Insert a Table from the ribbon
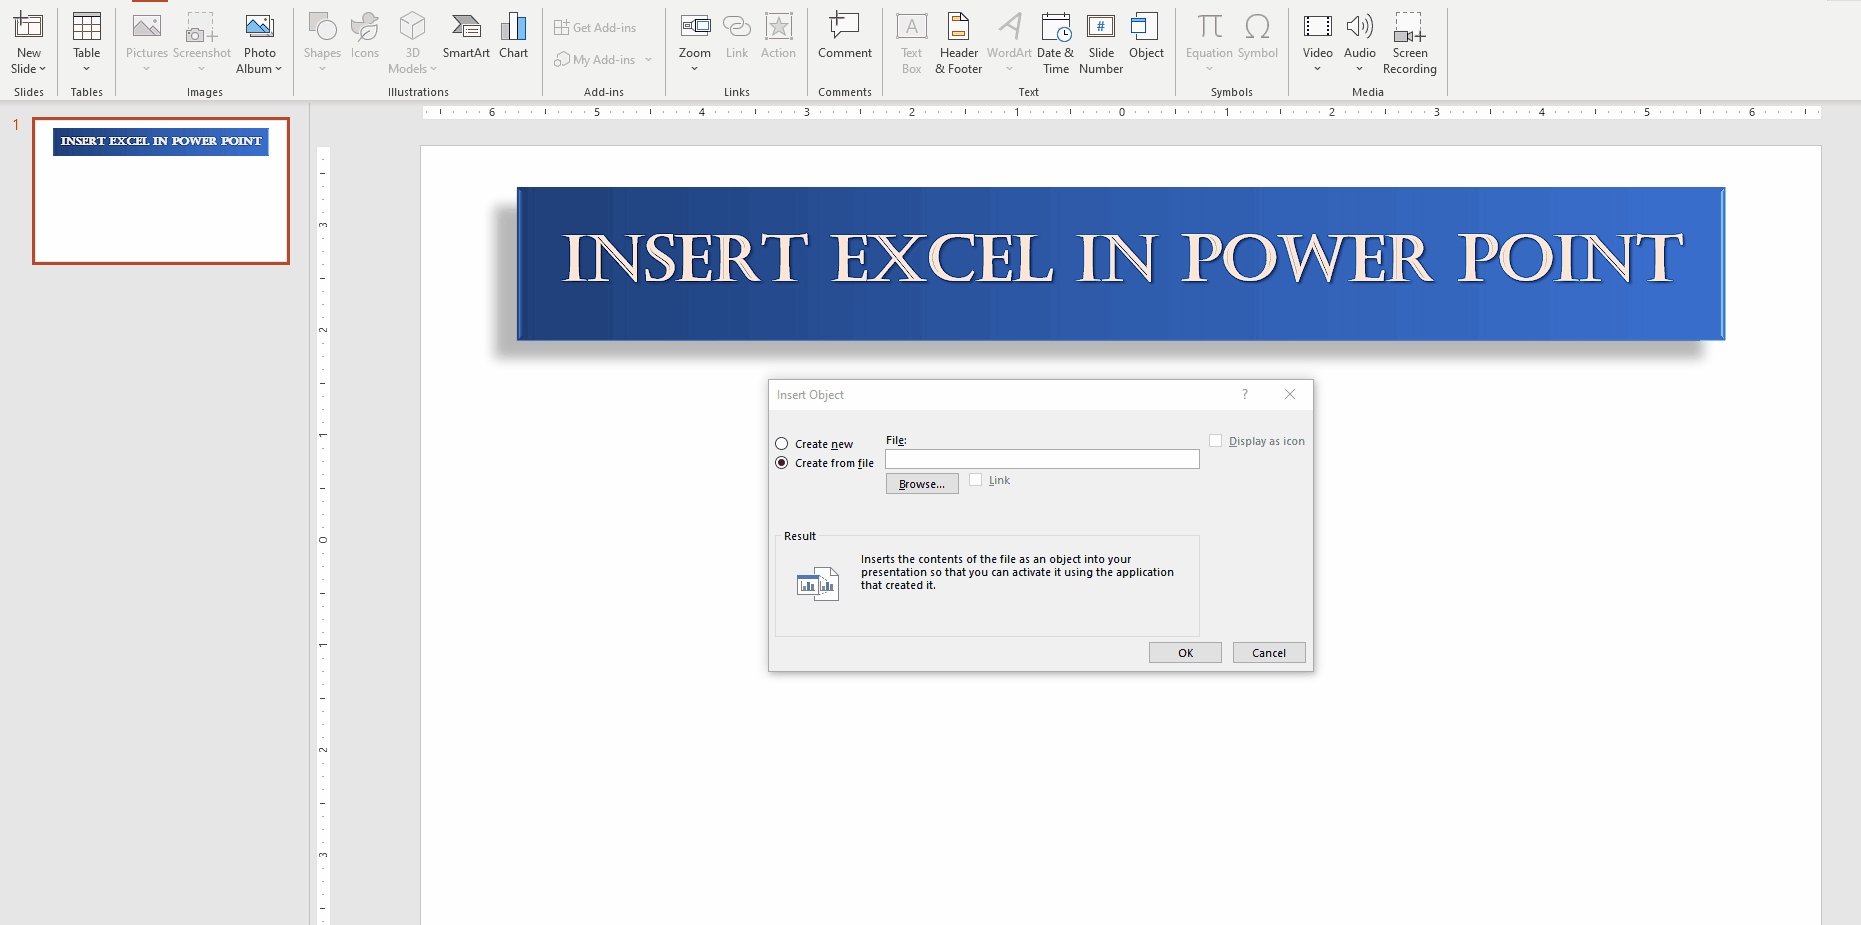The height and width of the screenshot is (925, 1861). pos(87,42)
